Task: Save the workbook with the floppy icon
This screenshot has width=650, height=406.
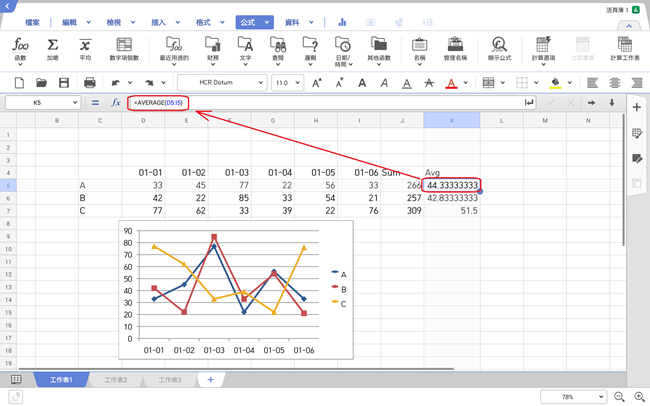Action: click(x=64, y=83)
